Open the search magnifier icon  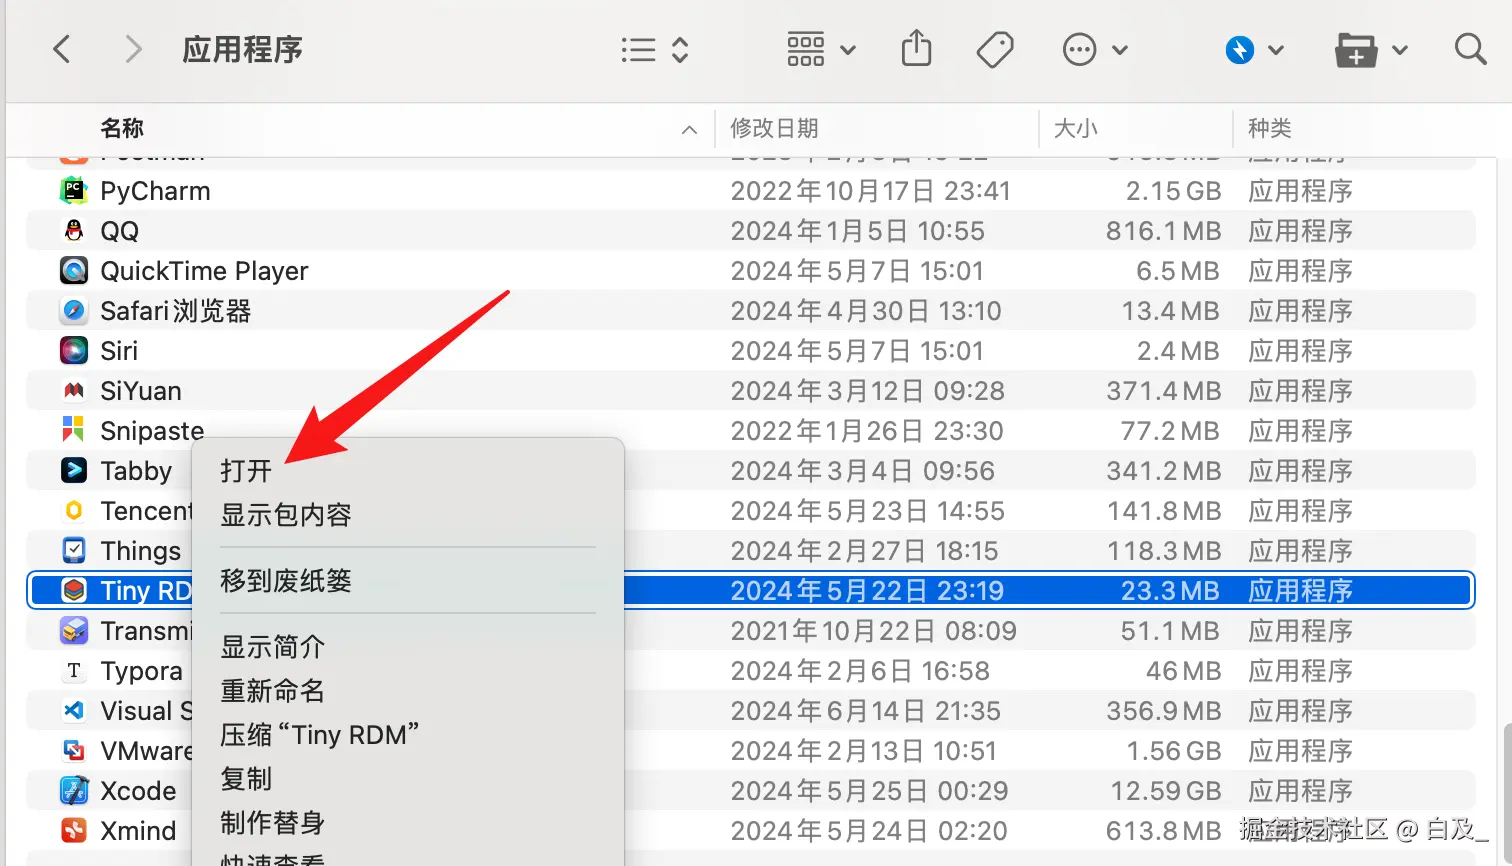pyautogui.click(x=1470, y=48)
